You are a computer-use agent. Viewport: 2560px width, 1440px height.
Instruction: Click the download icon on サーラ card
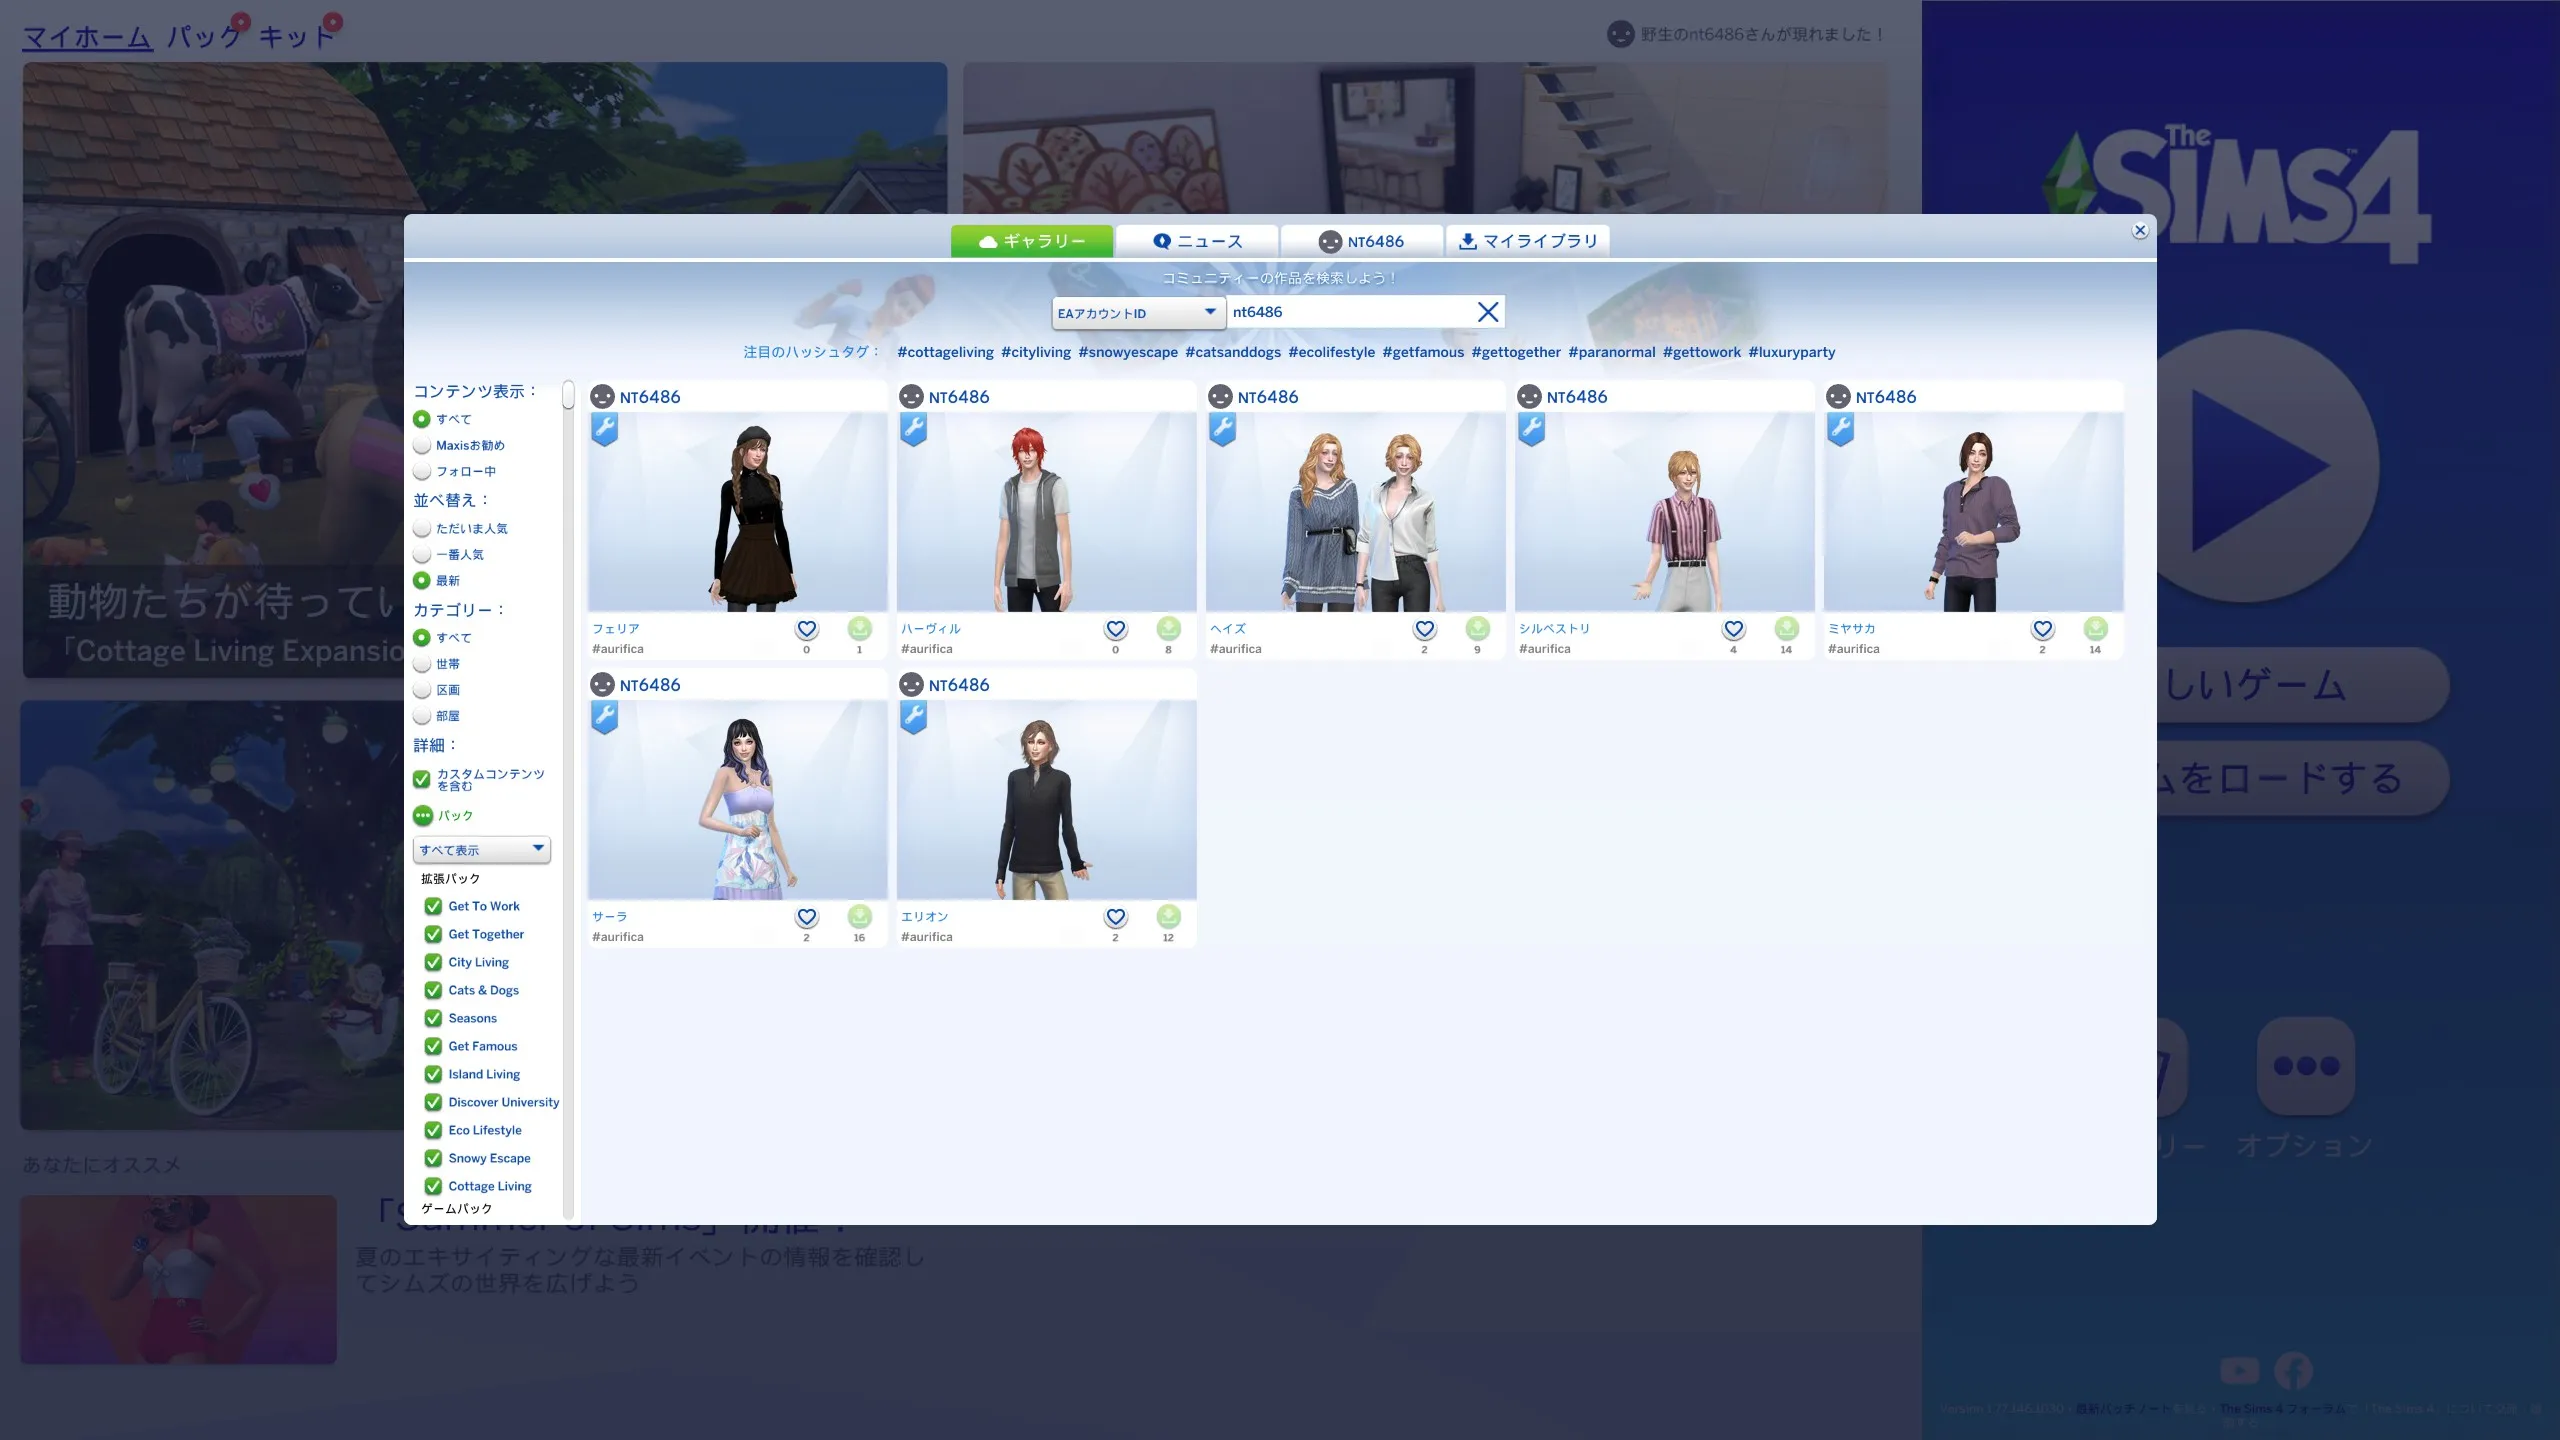[x=859, y=917]
